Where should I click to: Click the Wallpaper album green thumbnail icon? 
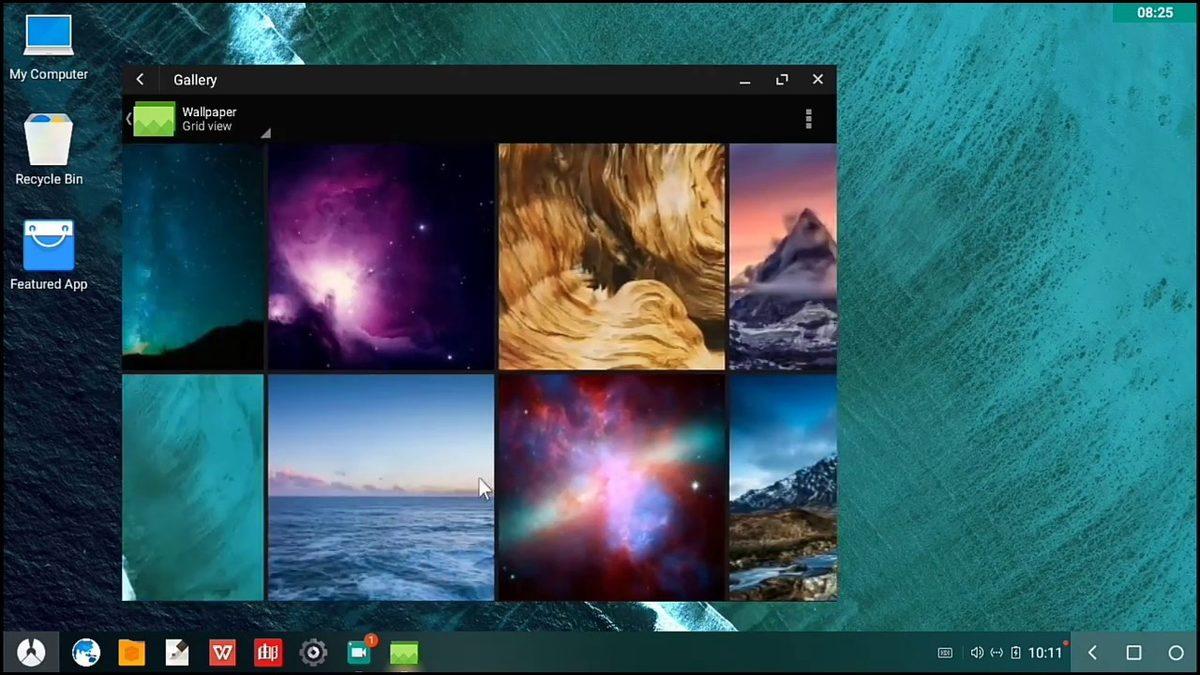[x=155, y=119]
